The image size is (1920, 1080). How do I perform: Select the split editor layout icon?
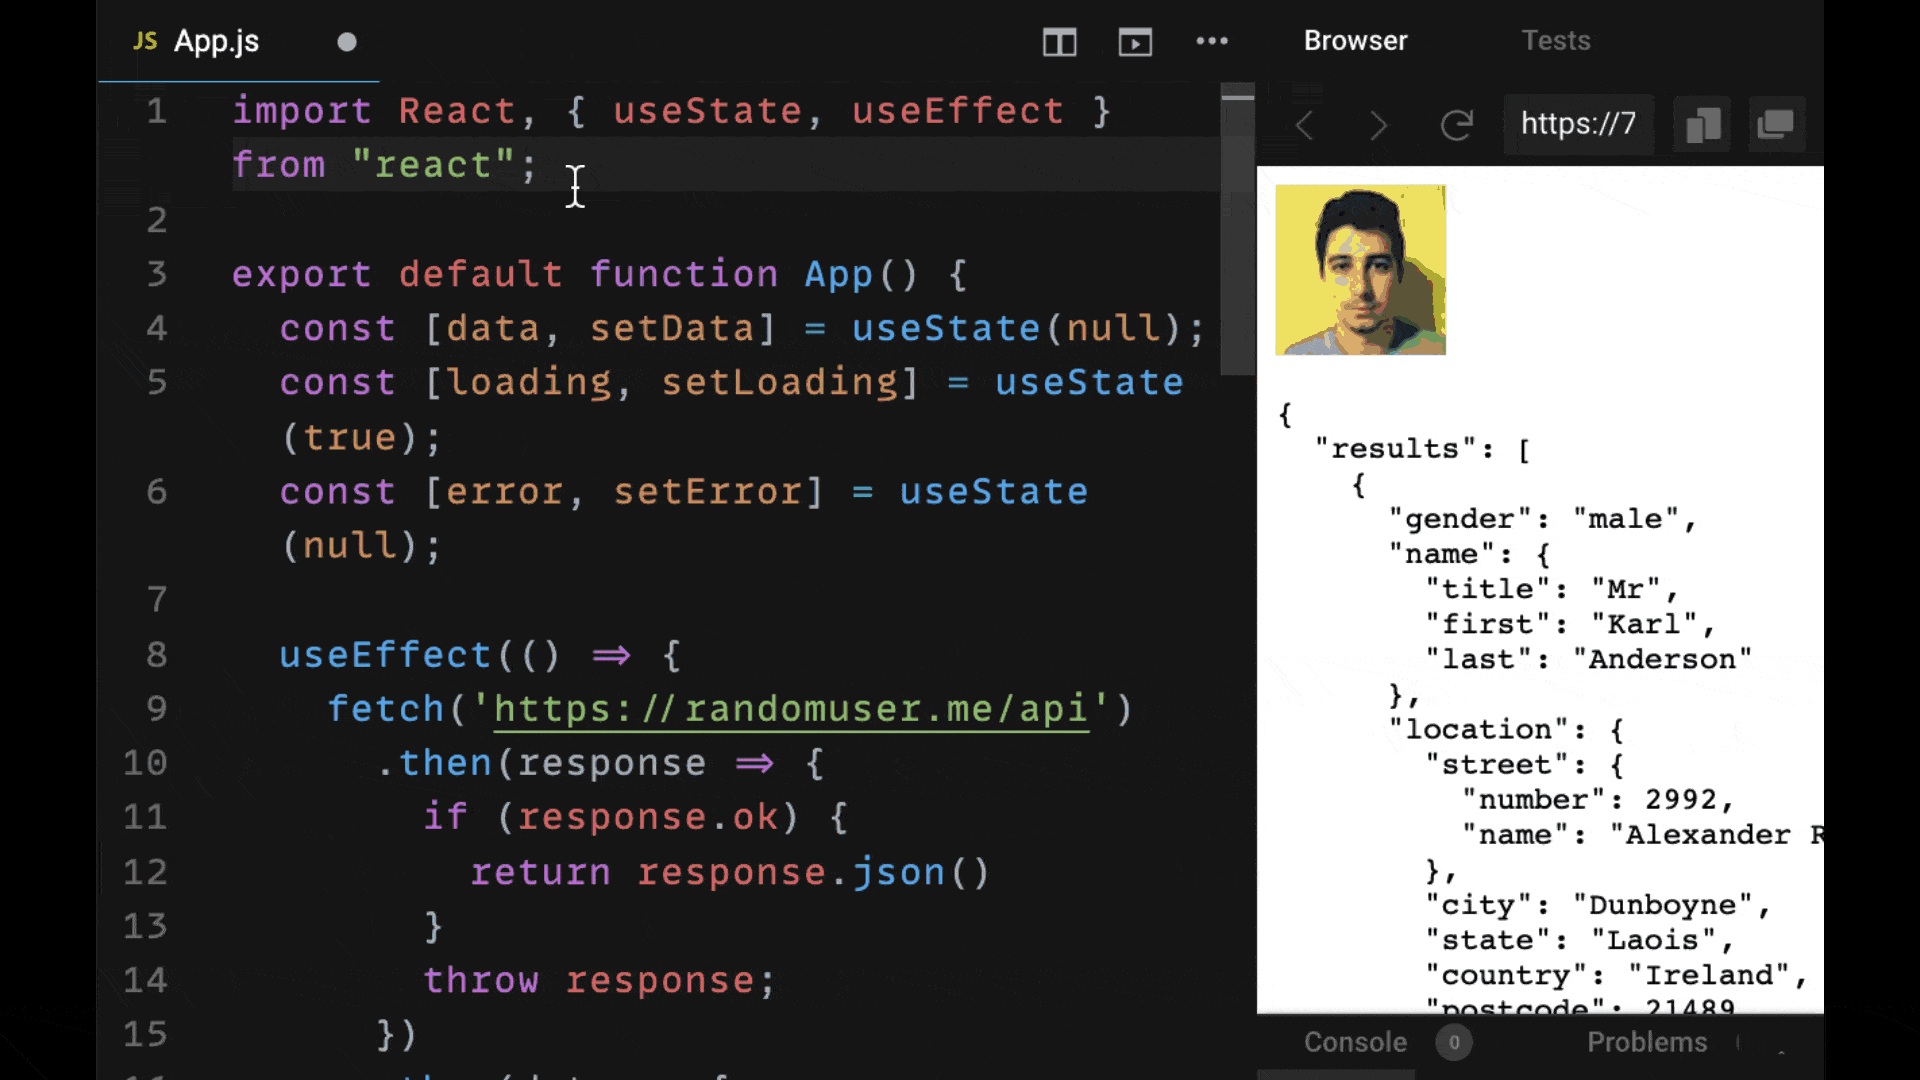pos(1059,42)
